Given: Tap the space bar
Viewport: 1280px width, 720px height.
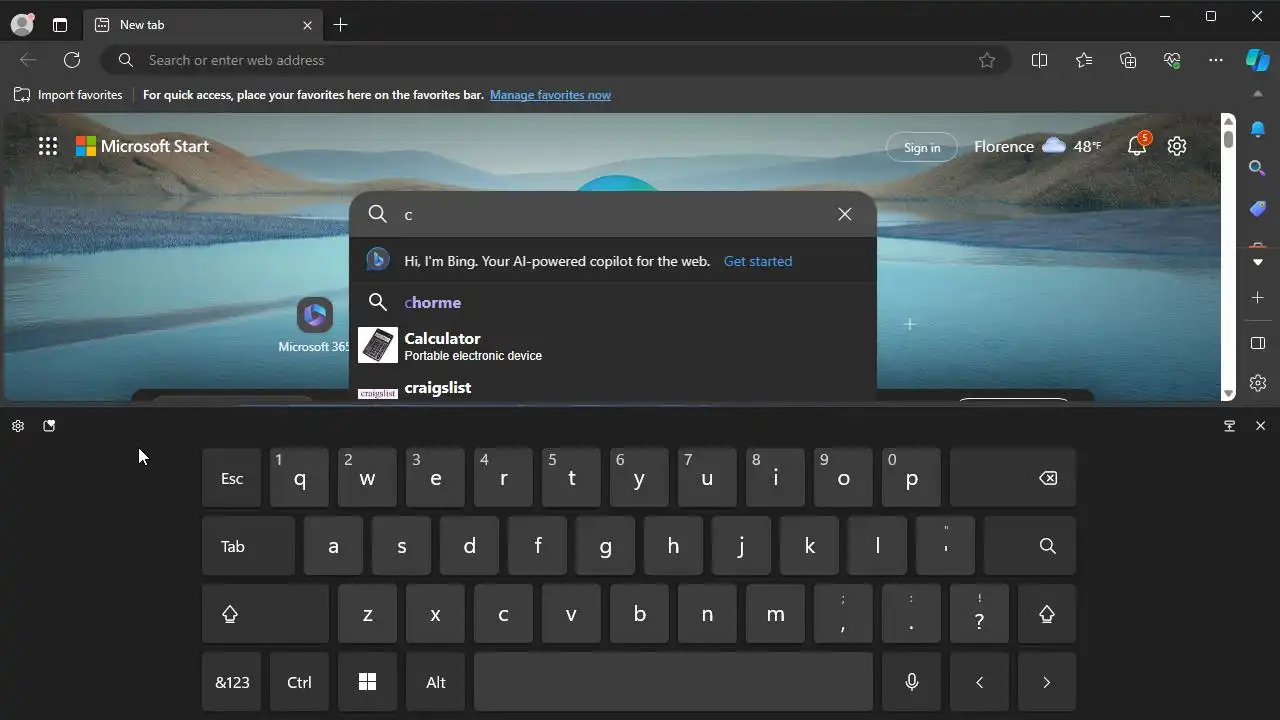Looking at the screenshot, I should click(673, 682).
